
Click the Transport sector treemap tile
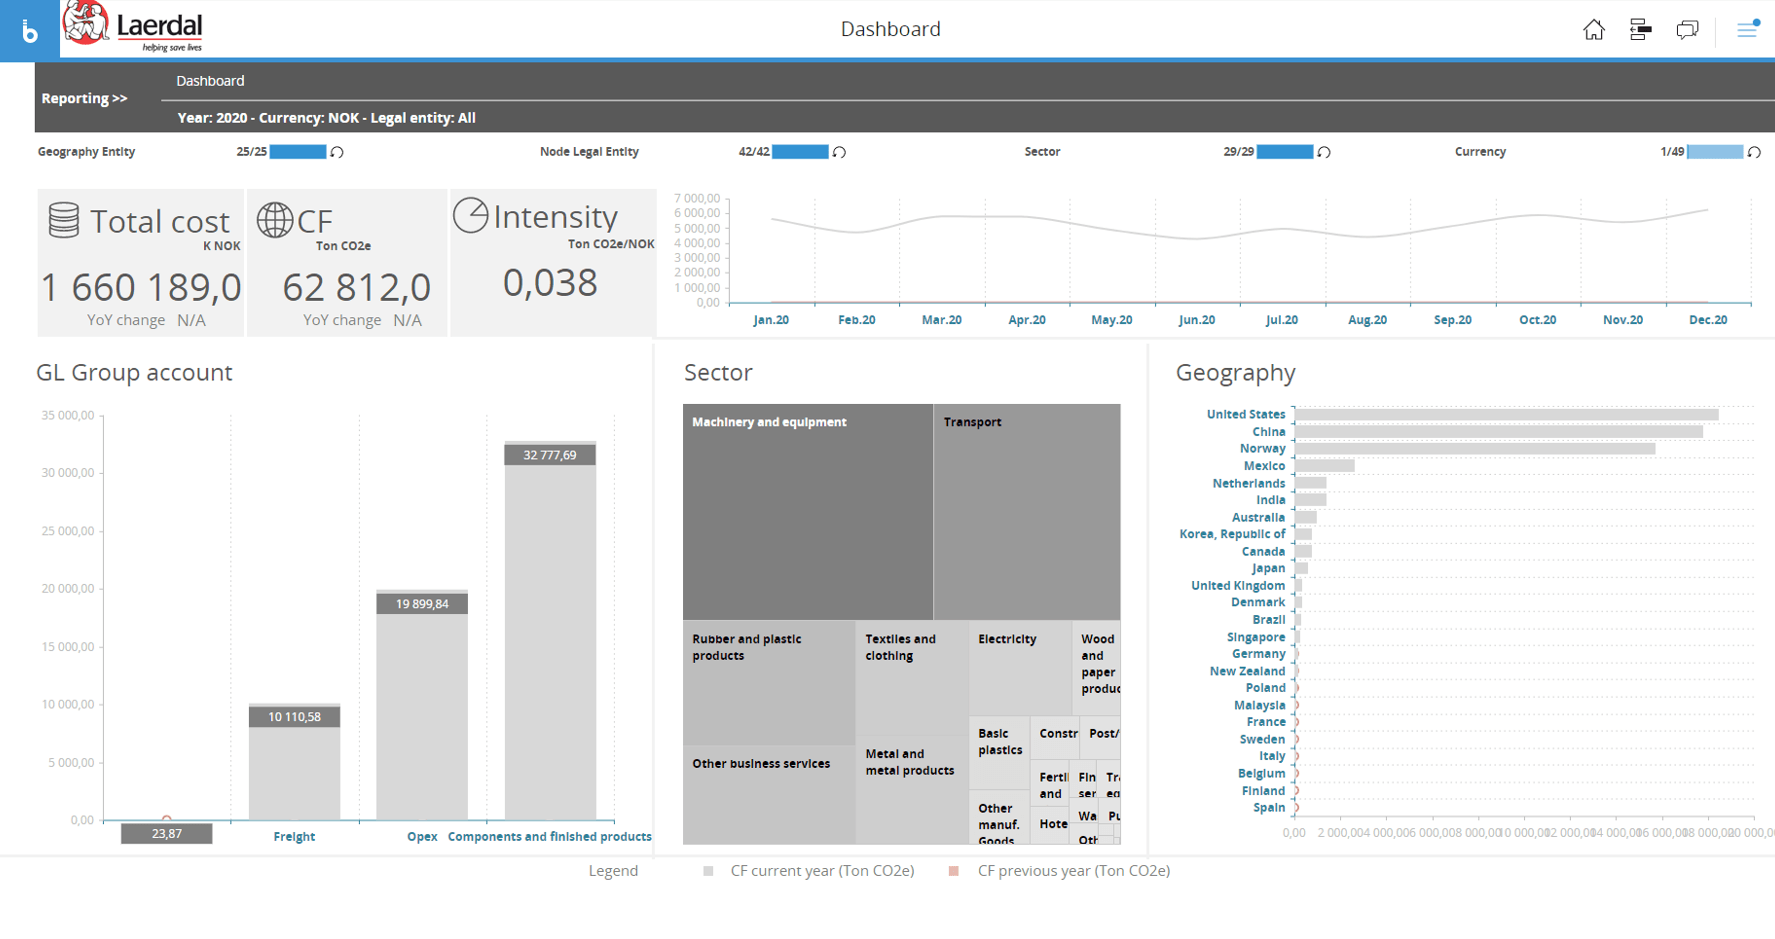coord(1026,510)
